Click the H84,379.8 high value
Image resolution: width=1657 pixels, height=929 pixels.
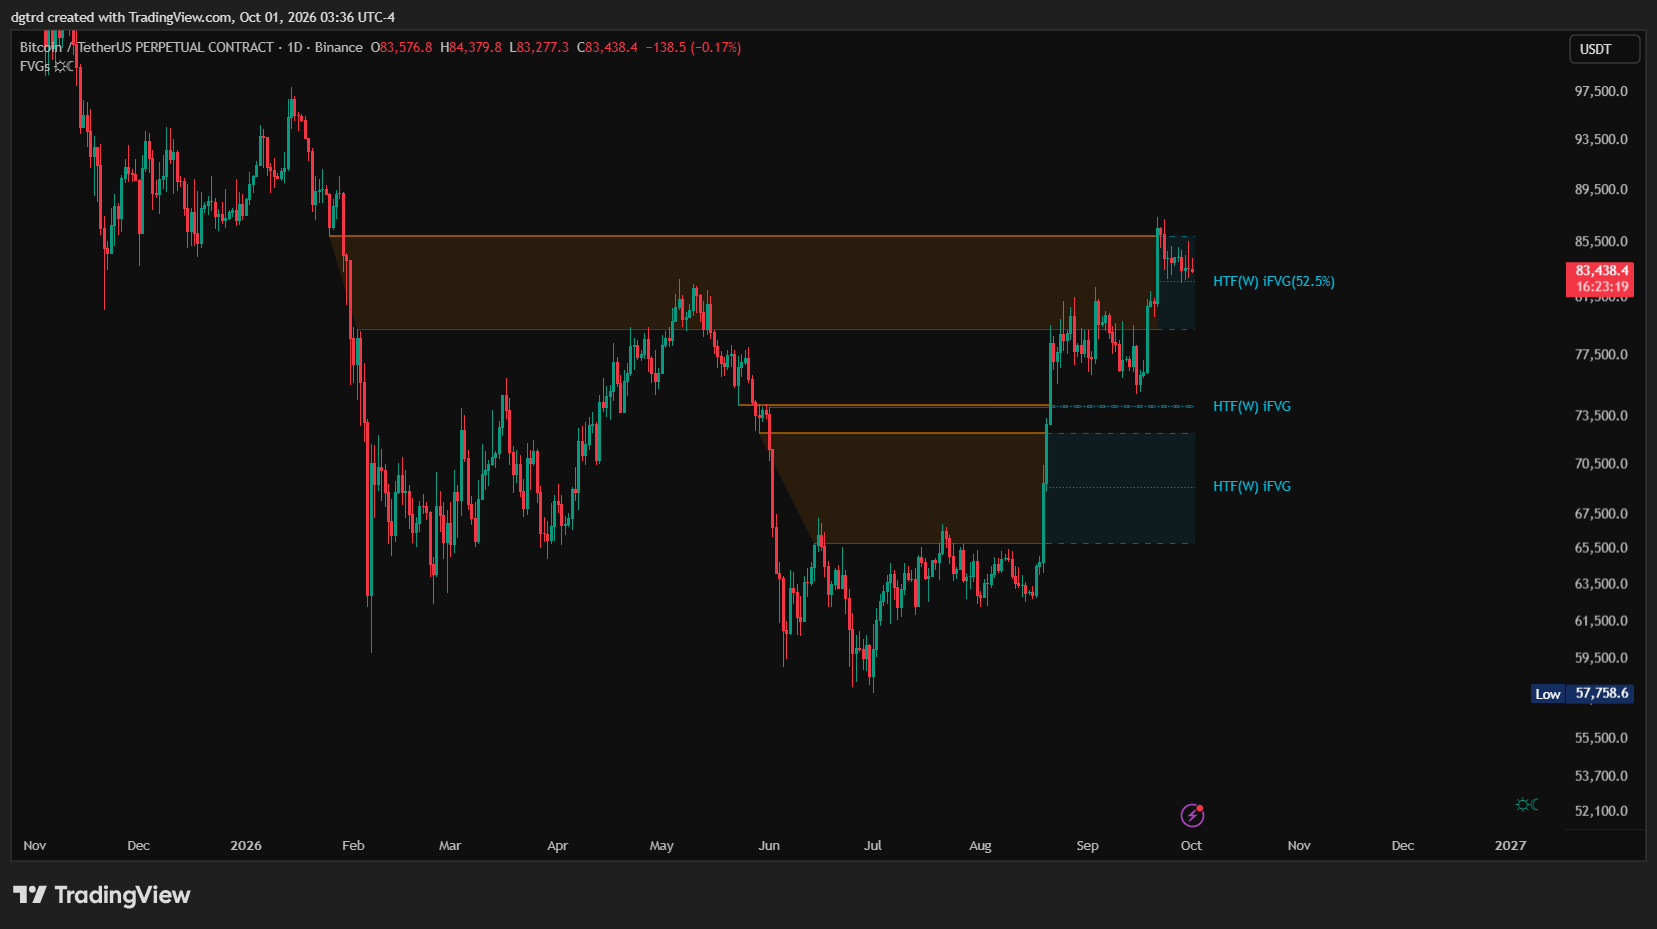pos(471,47)
